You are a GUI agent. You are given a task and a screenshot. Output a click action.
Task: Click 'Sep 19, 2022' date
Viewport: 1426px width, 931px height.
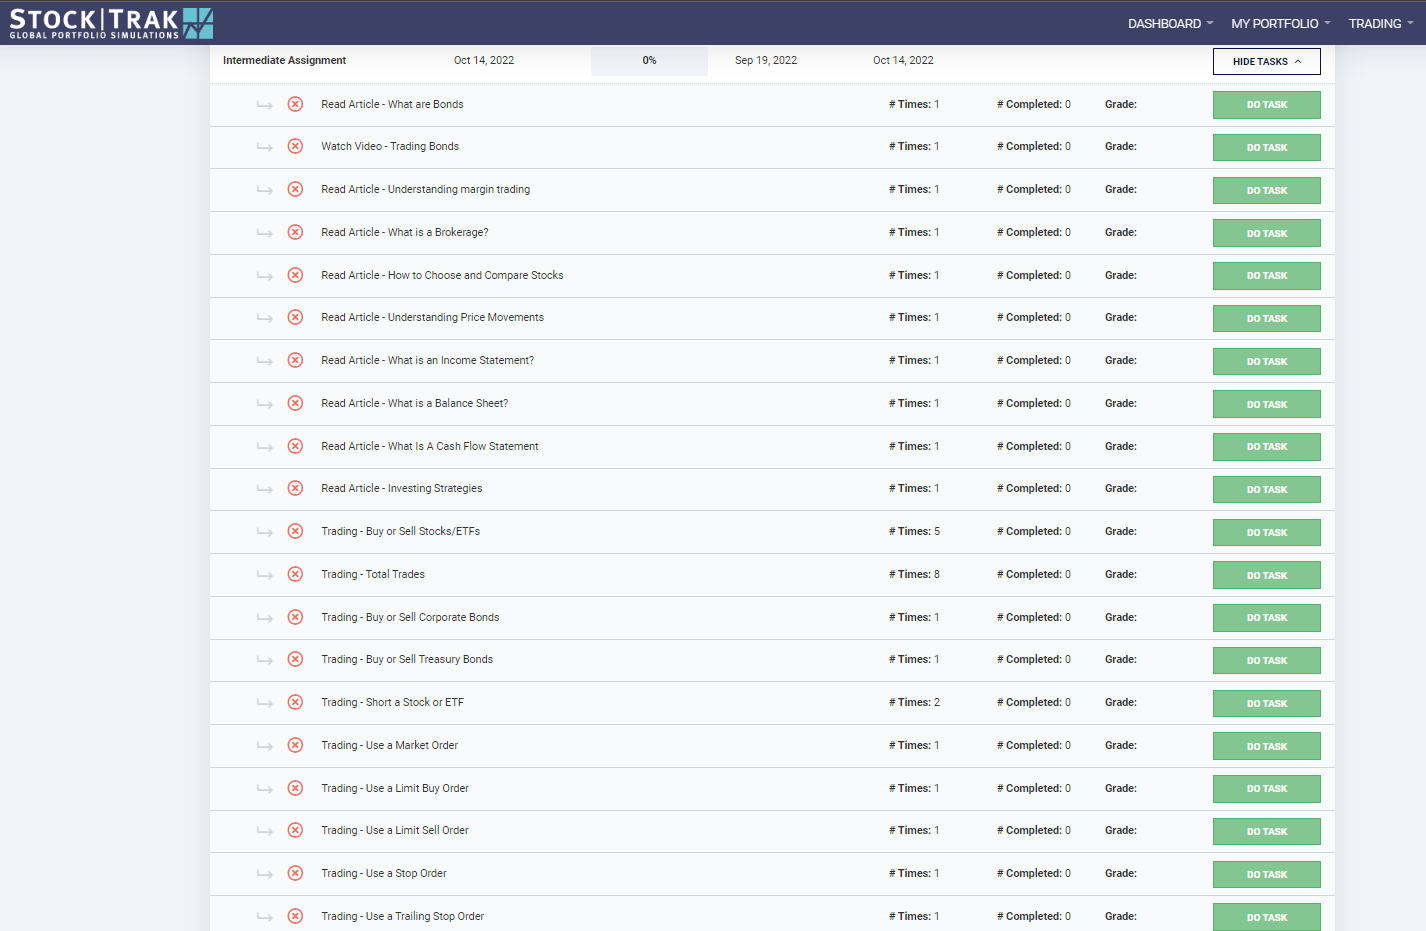(766, 60)
